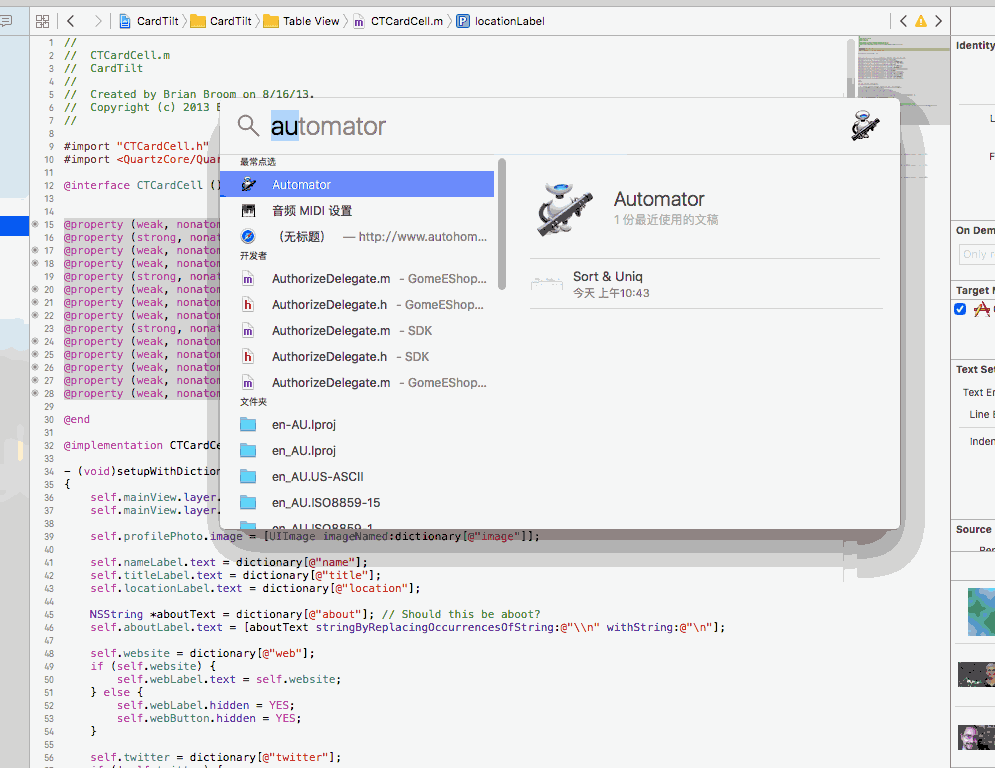Click line 45 aboutText declaration
The image size is (995, 768).
pyautogui.click(x=315, y=614)
